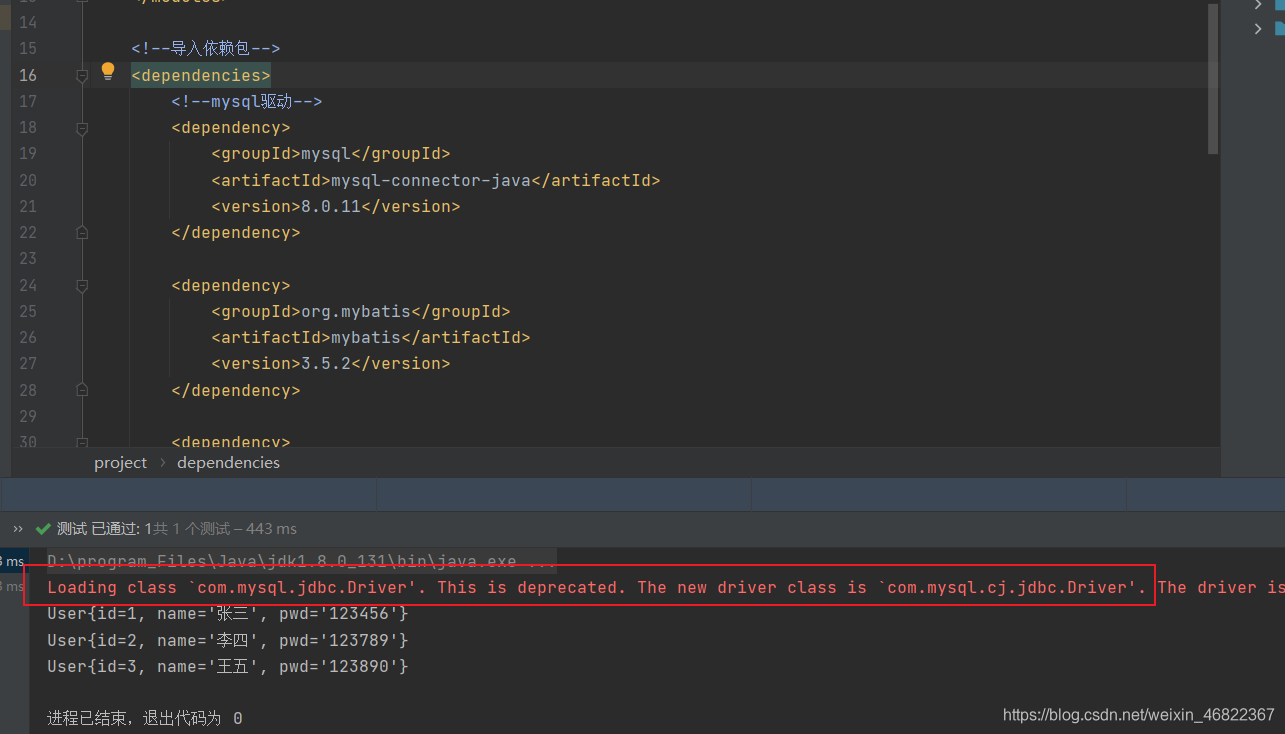
Task: Click line number 25 in gutter
Action: tap(28, 311)
